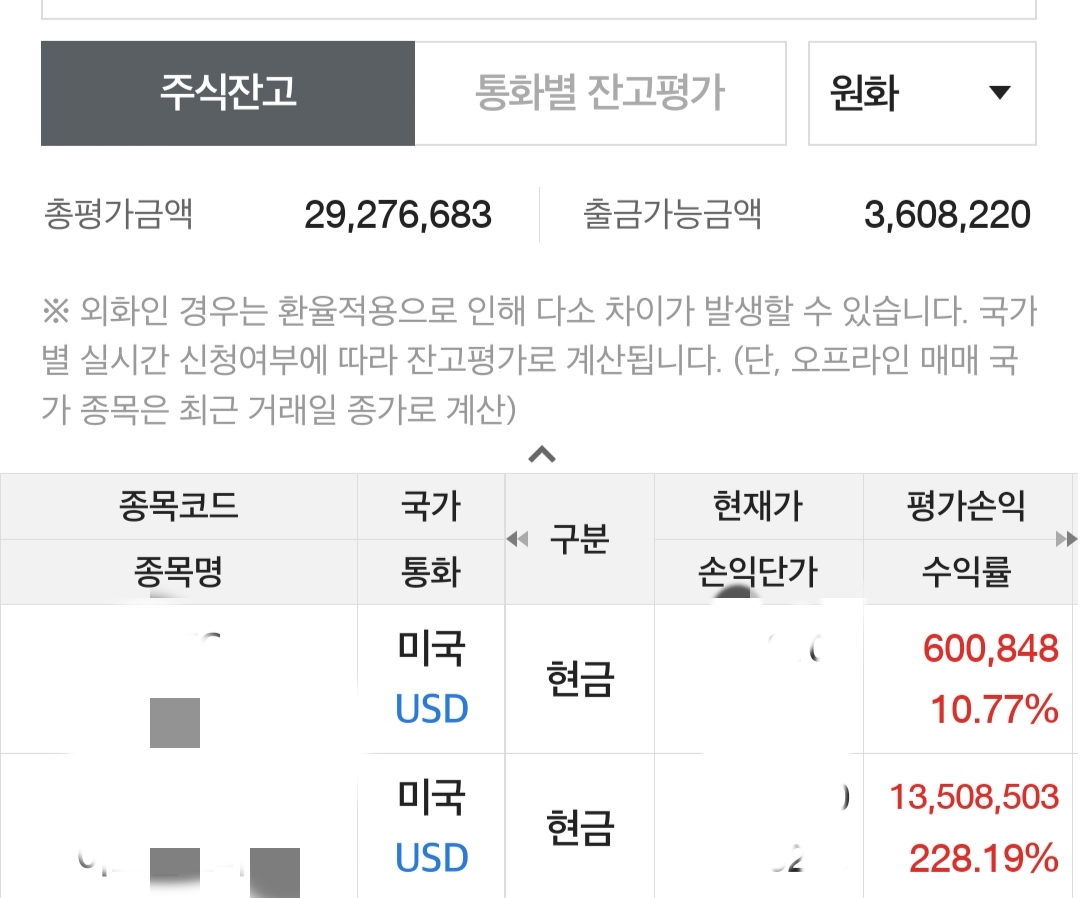Click the 228.19% return value

click(983, 858)
